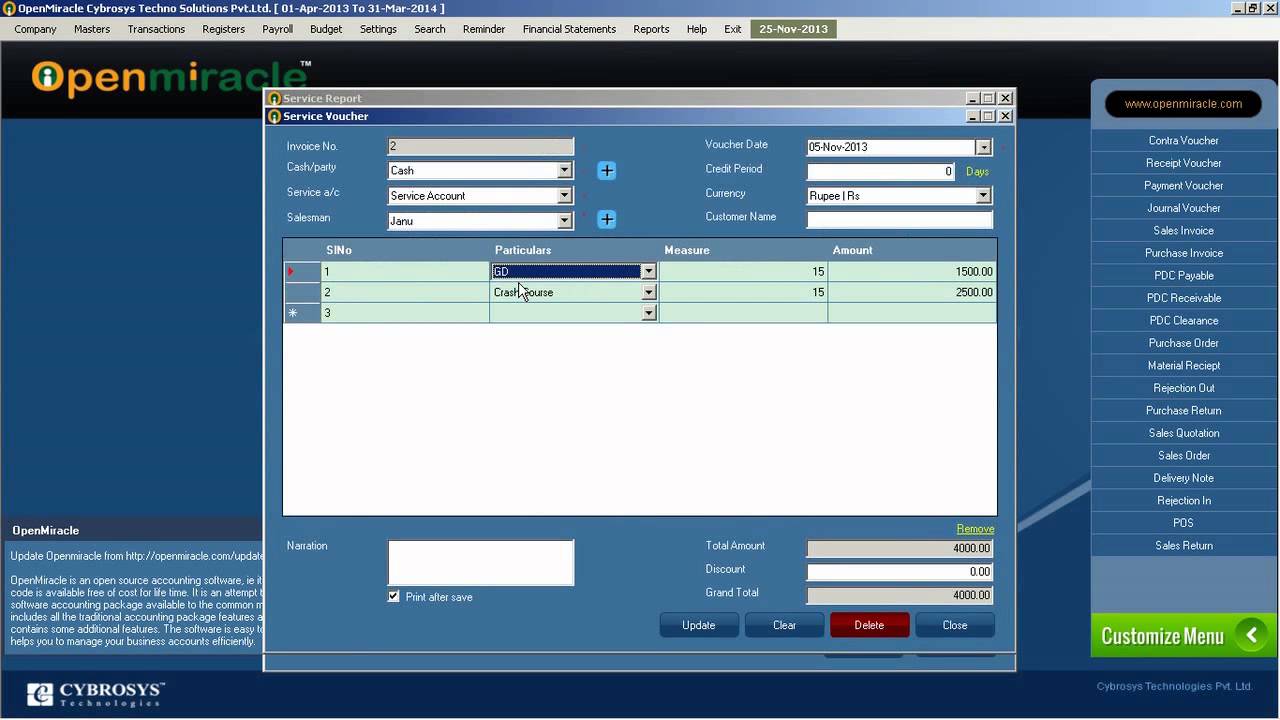Open the Budget menu
The image size is (1280, 720).
click(x=326, y=29)
